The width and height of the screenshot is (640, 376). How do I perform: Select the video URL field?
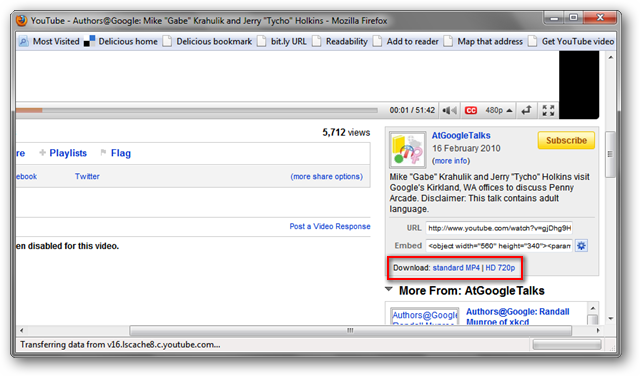click(x=499, y=228)
